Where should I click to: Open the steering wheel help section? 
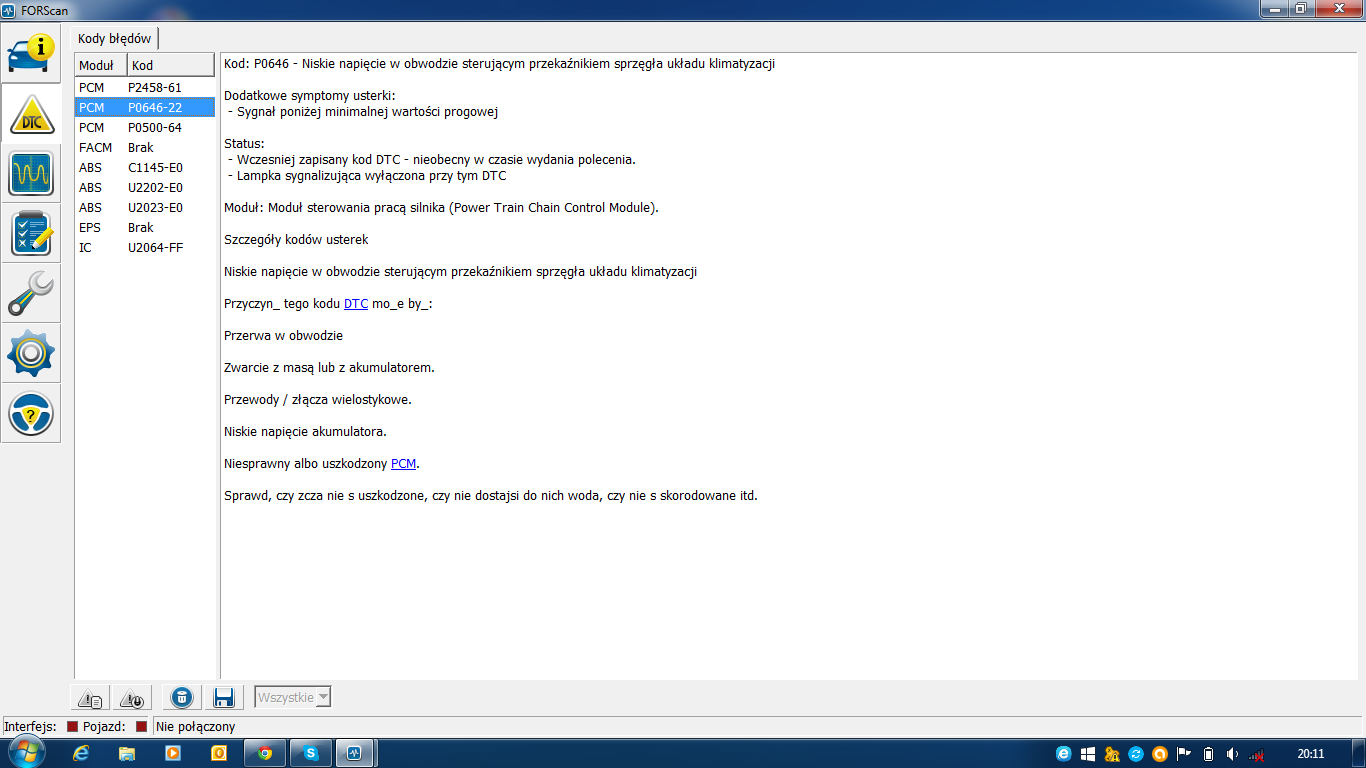[x=31, y=413]
